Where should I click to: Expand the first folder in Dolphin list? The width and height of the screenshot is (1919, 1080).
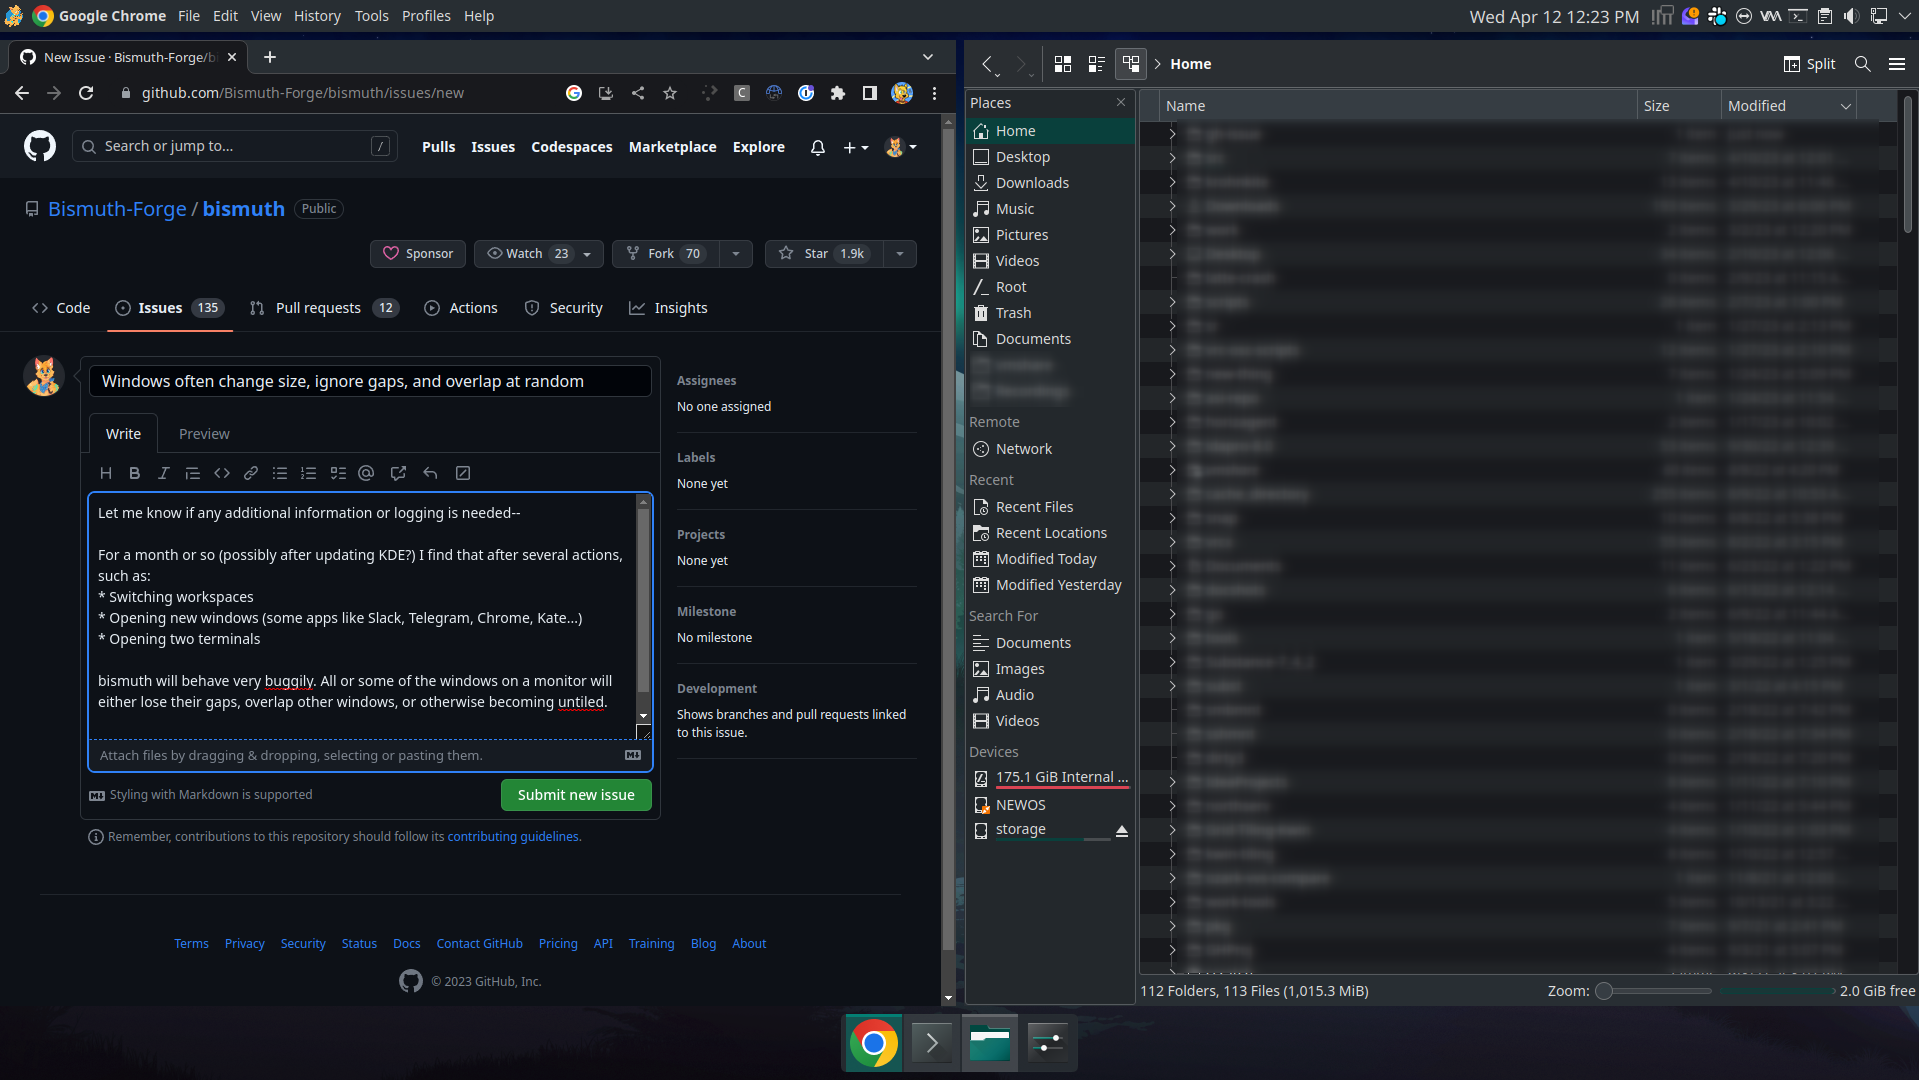pyautogui.click(x=1172, y=133)
